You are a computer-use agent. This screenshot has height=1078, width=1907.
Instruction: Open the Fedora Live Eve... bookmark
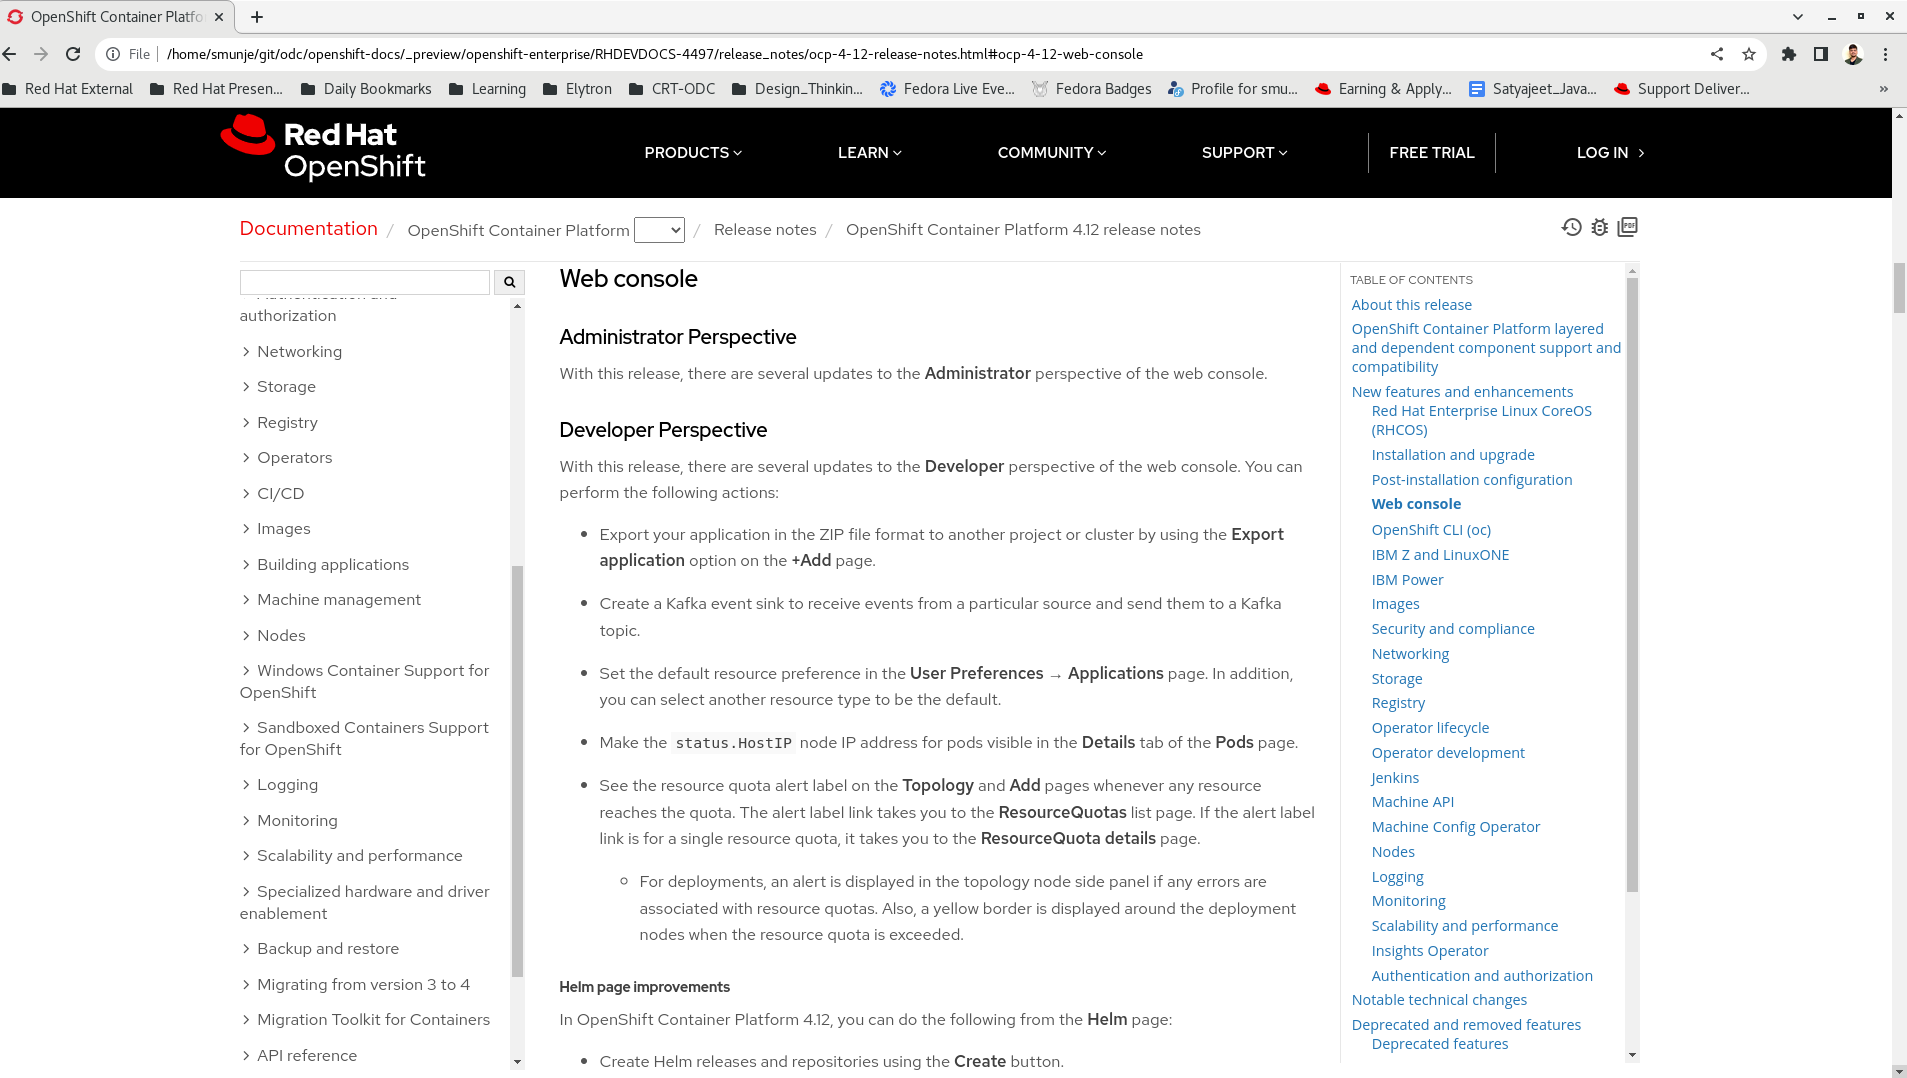click(x=947, y=89)
